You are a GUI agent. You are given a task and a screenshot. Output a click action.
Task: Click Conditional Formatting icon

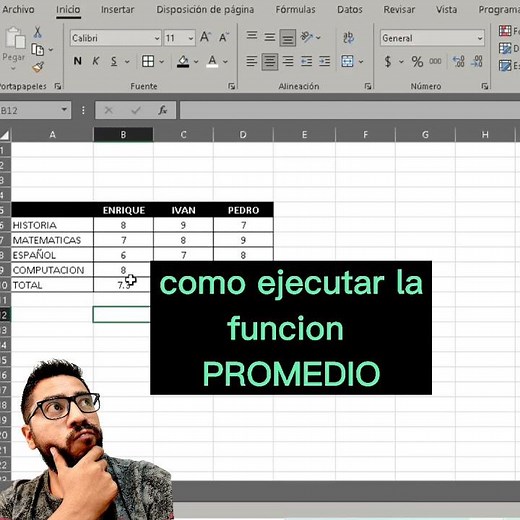[505, 31]
